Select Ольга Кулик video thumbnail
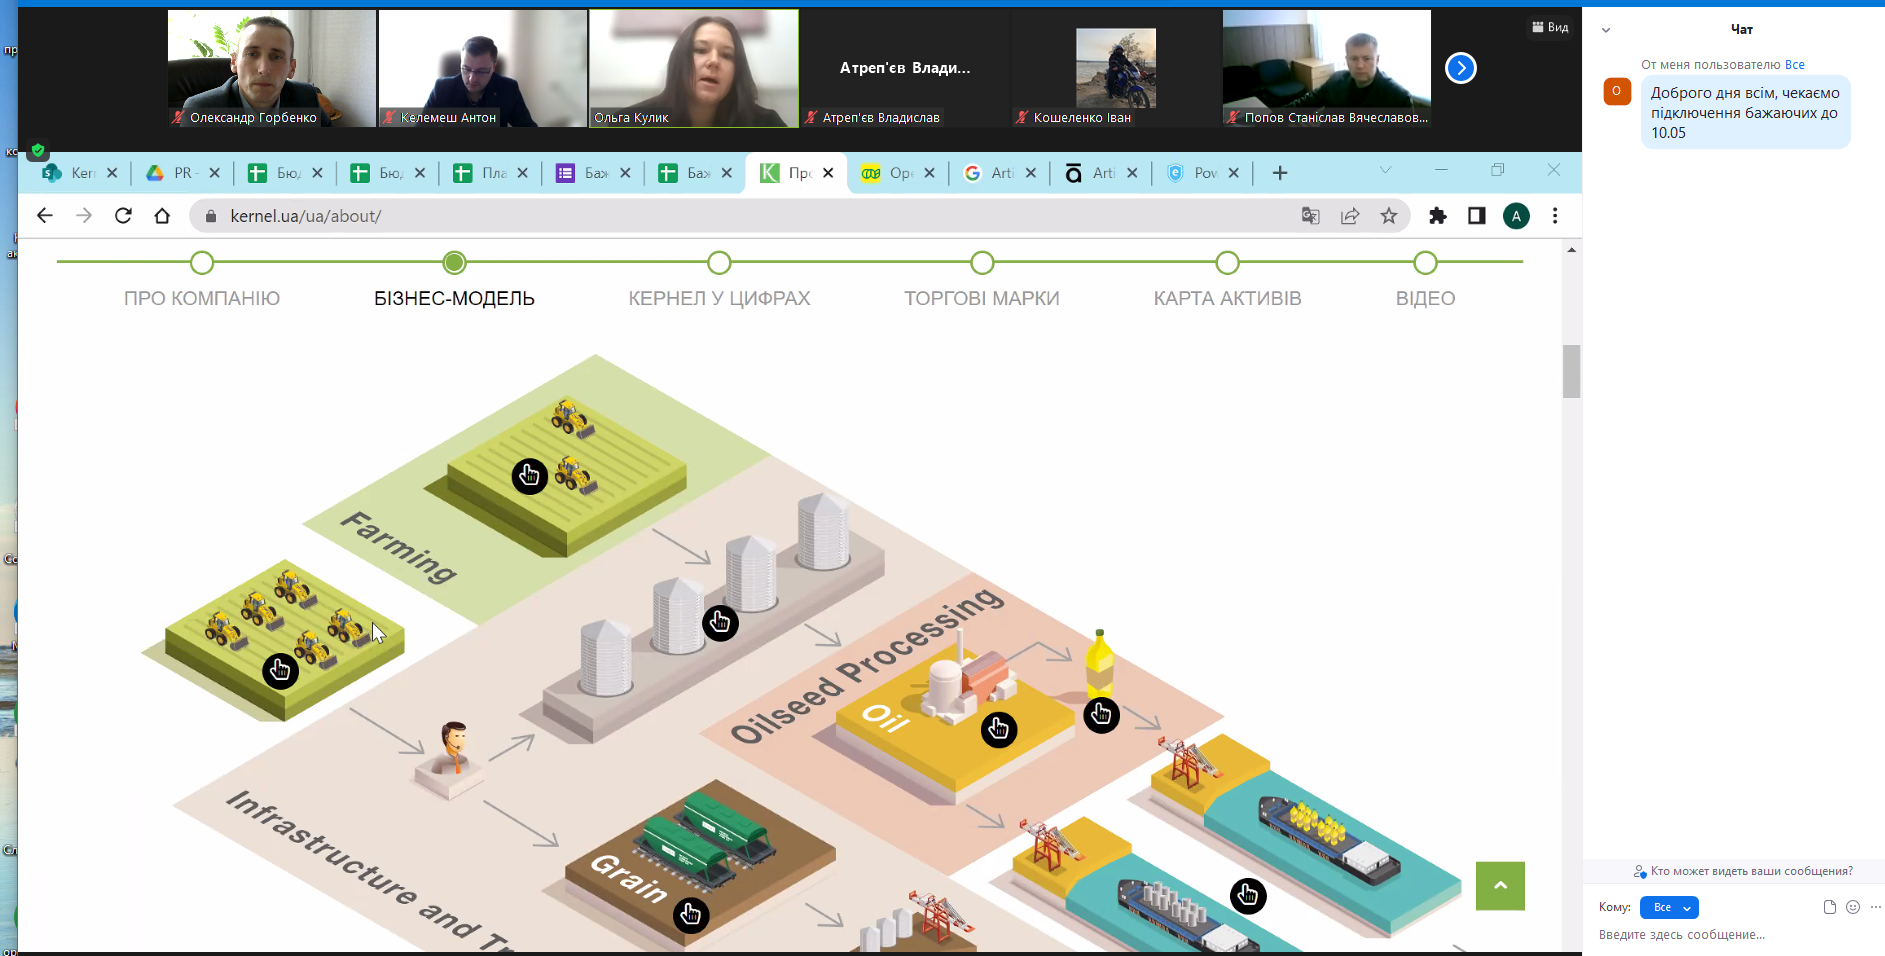Screen dimensions: 1885x956 click(x=693, y=68)
